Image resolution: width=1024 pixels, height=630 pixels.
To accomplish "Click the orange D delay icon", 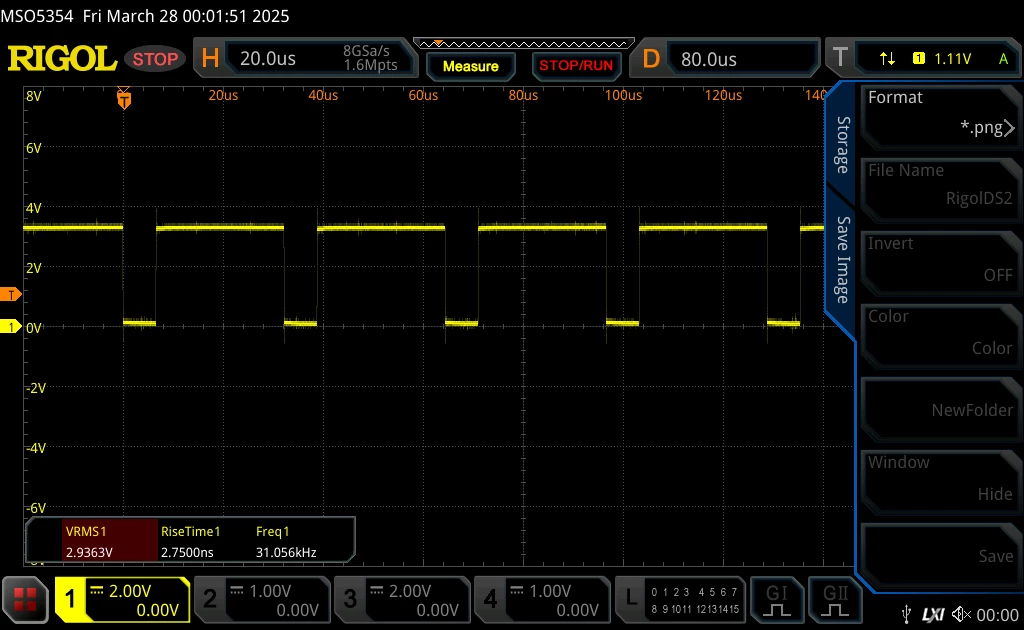I will tap(650, 59).
